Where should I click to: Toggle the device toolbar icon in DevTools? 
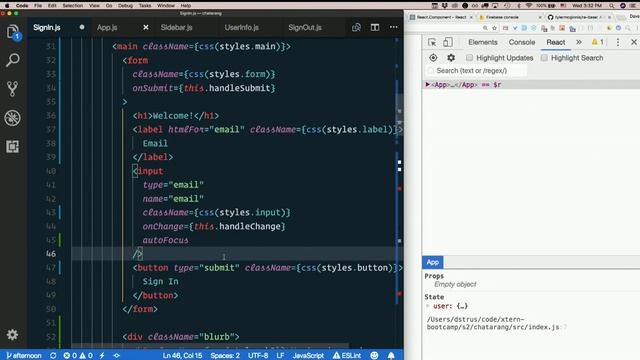[448, 42]
